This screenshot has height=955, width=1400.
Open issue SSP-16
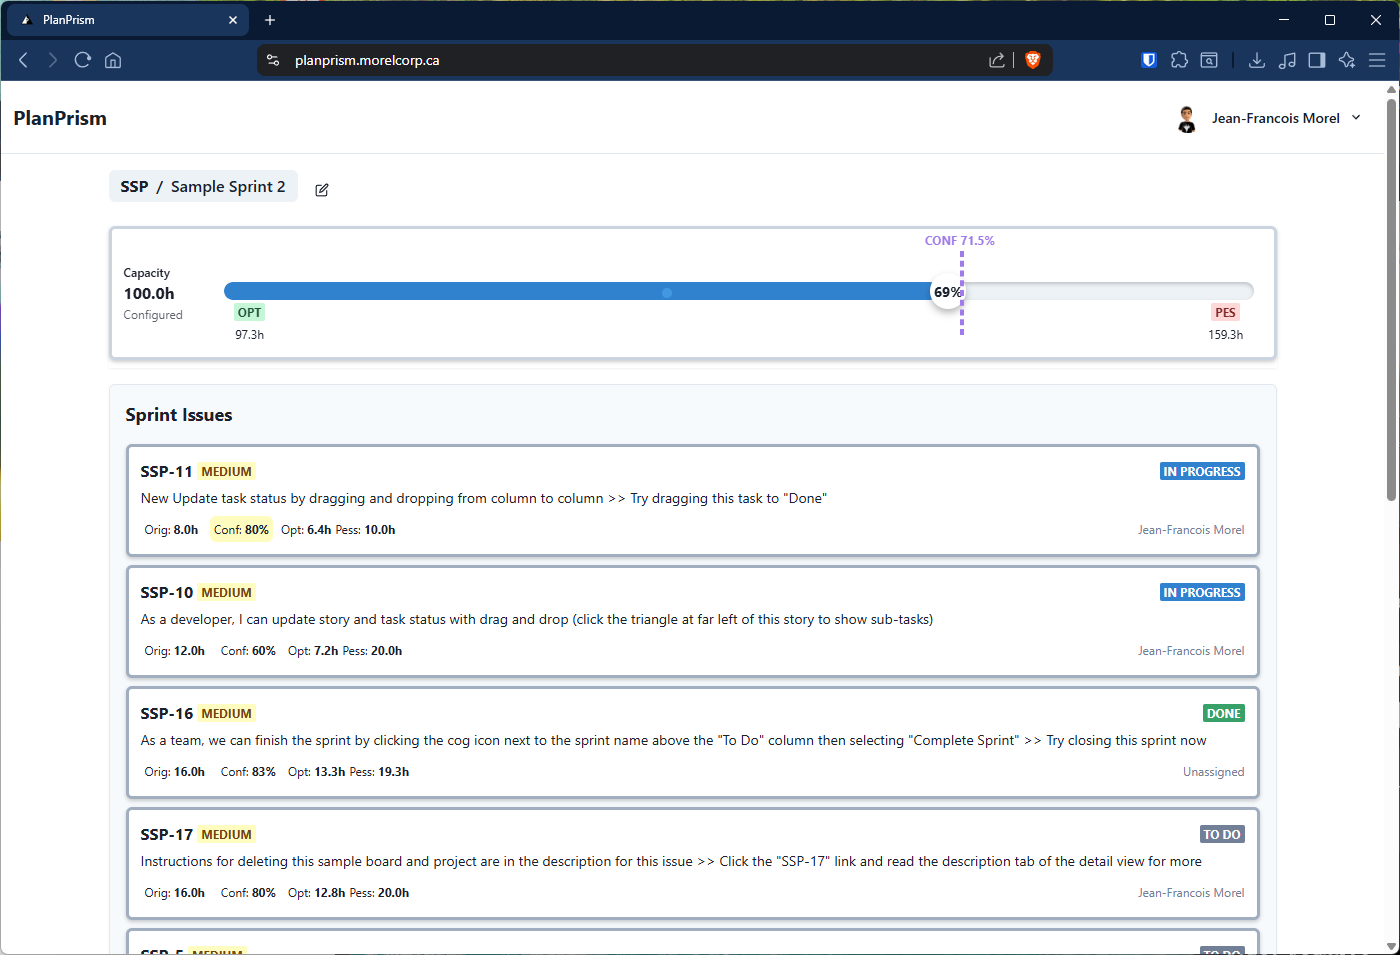(x=166, y=714)
